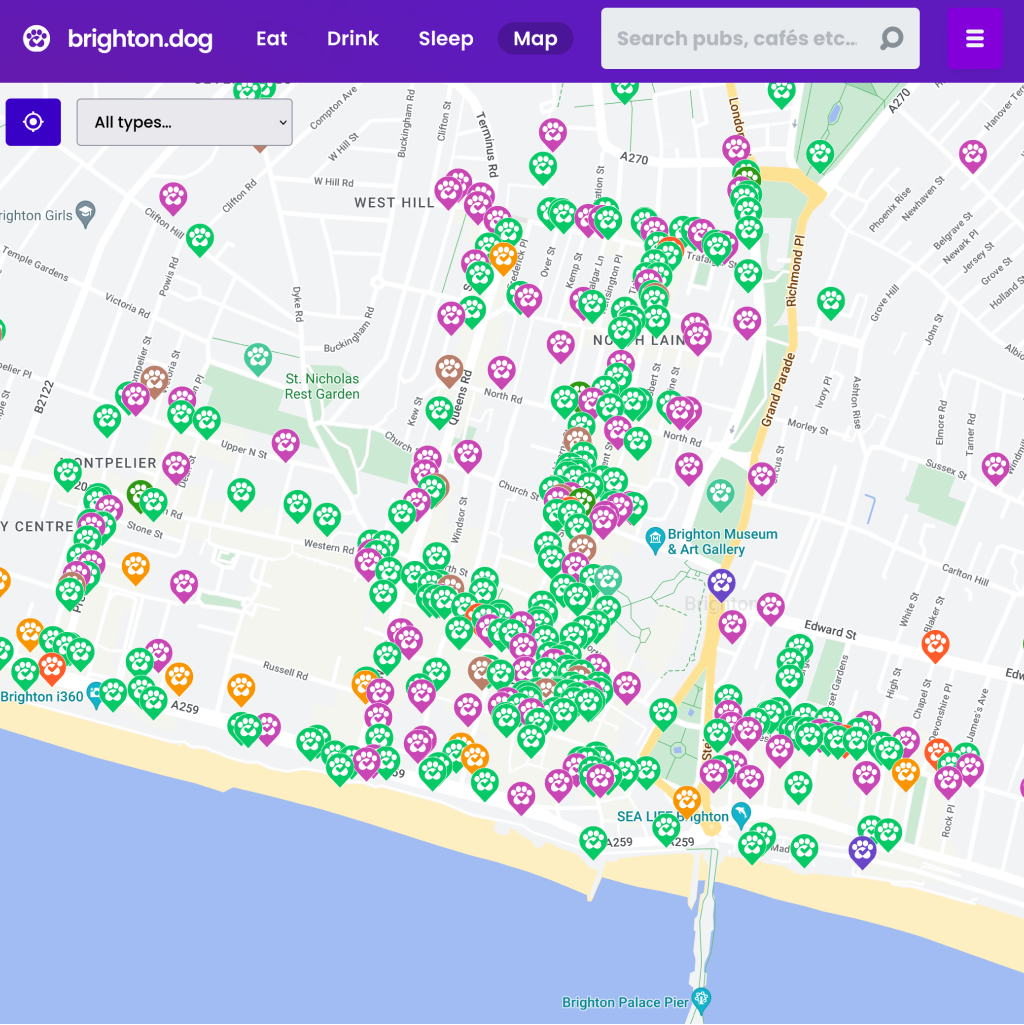The height and width of the screenshot is (1025, 1024).
Task: Select the dark green pin near Montpelier label
Action: pyautogui.click(x=139, y=494)
